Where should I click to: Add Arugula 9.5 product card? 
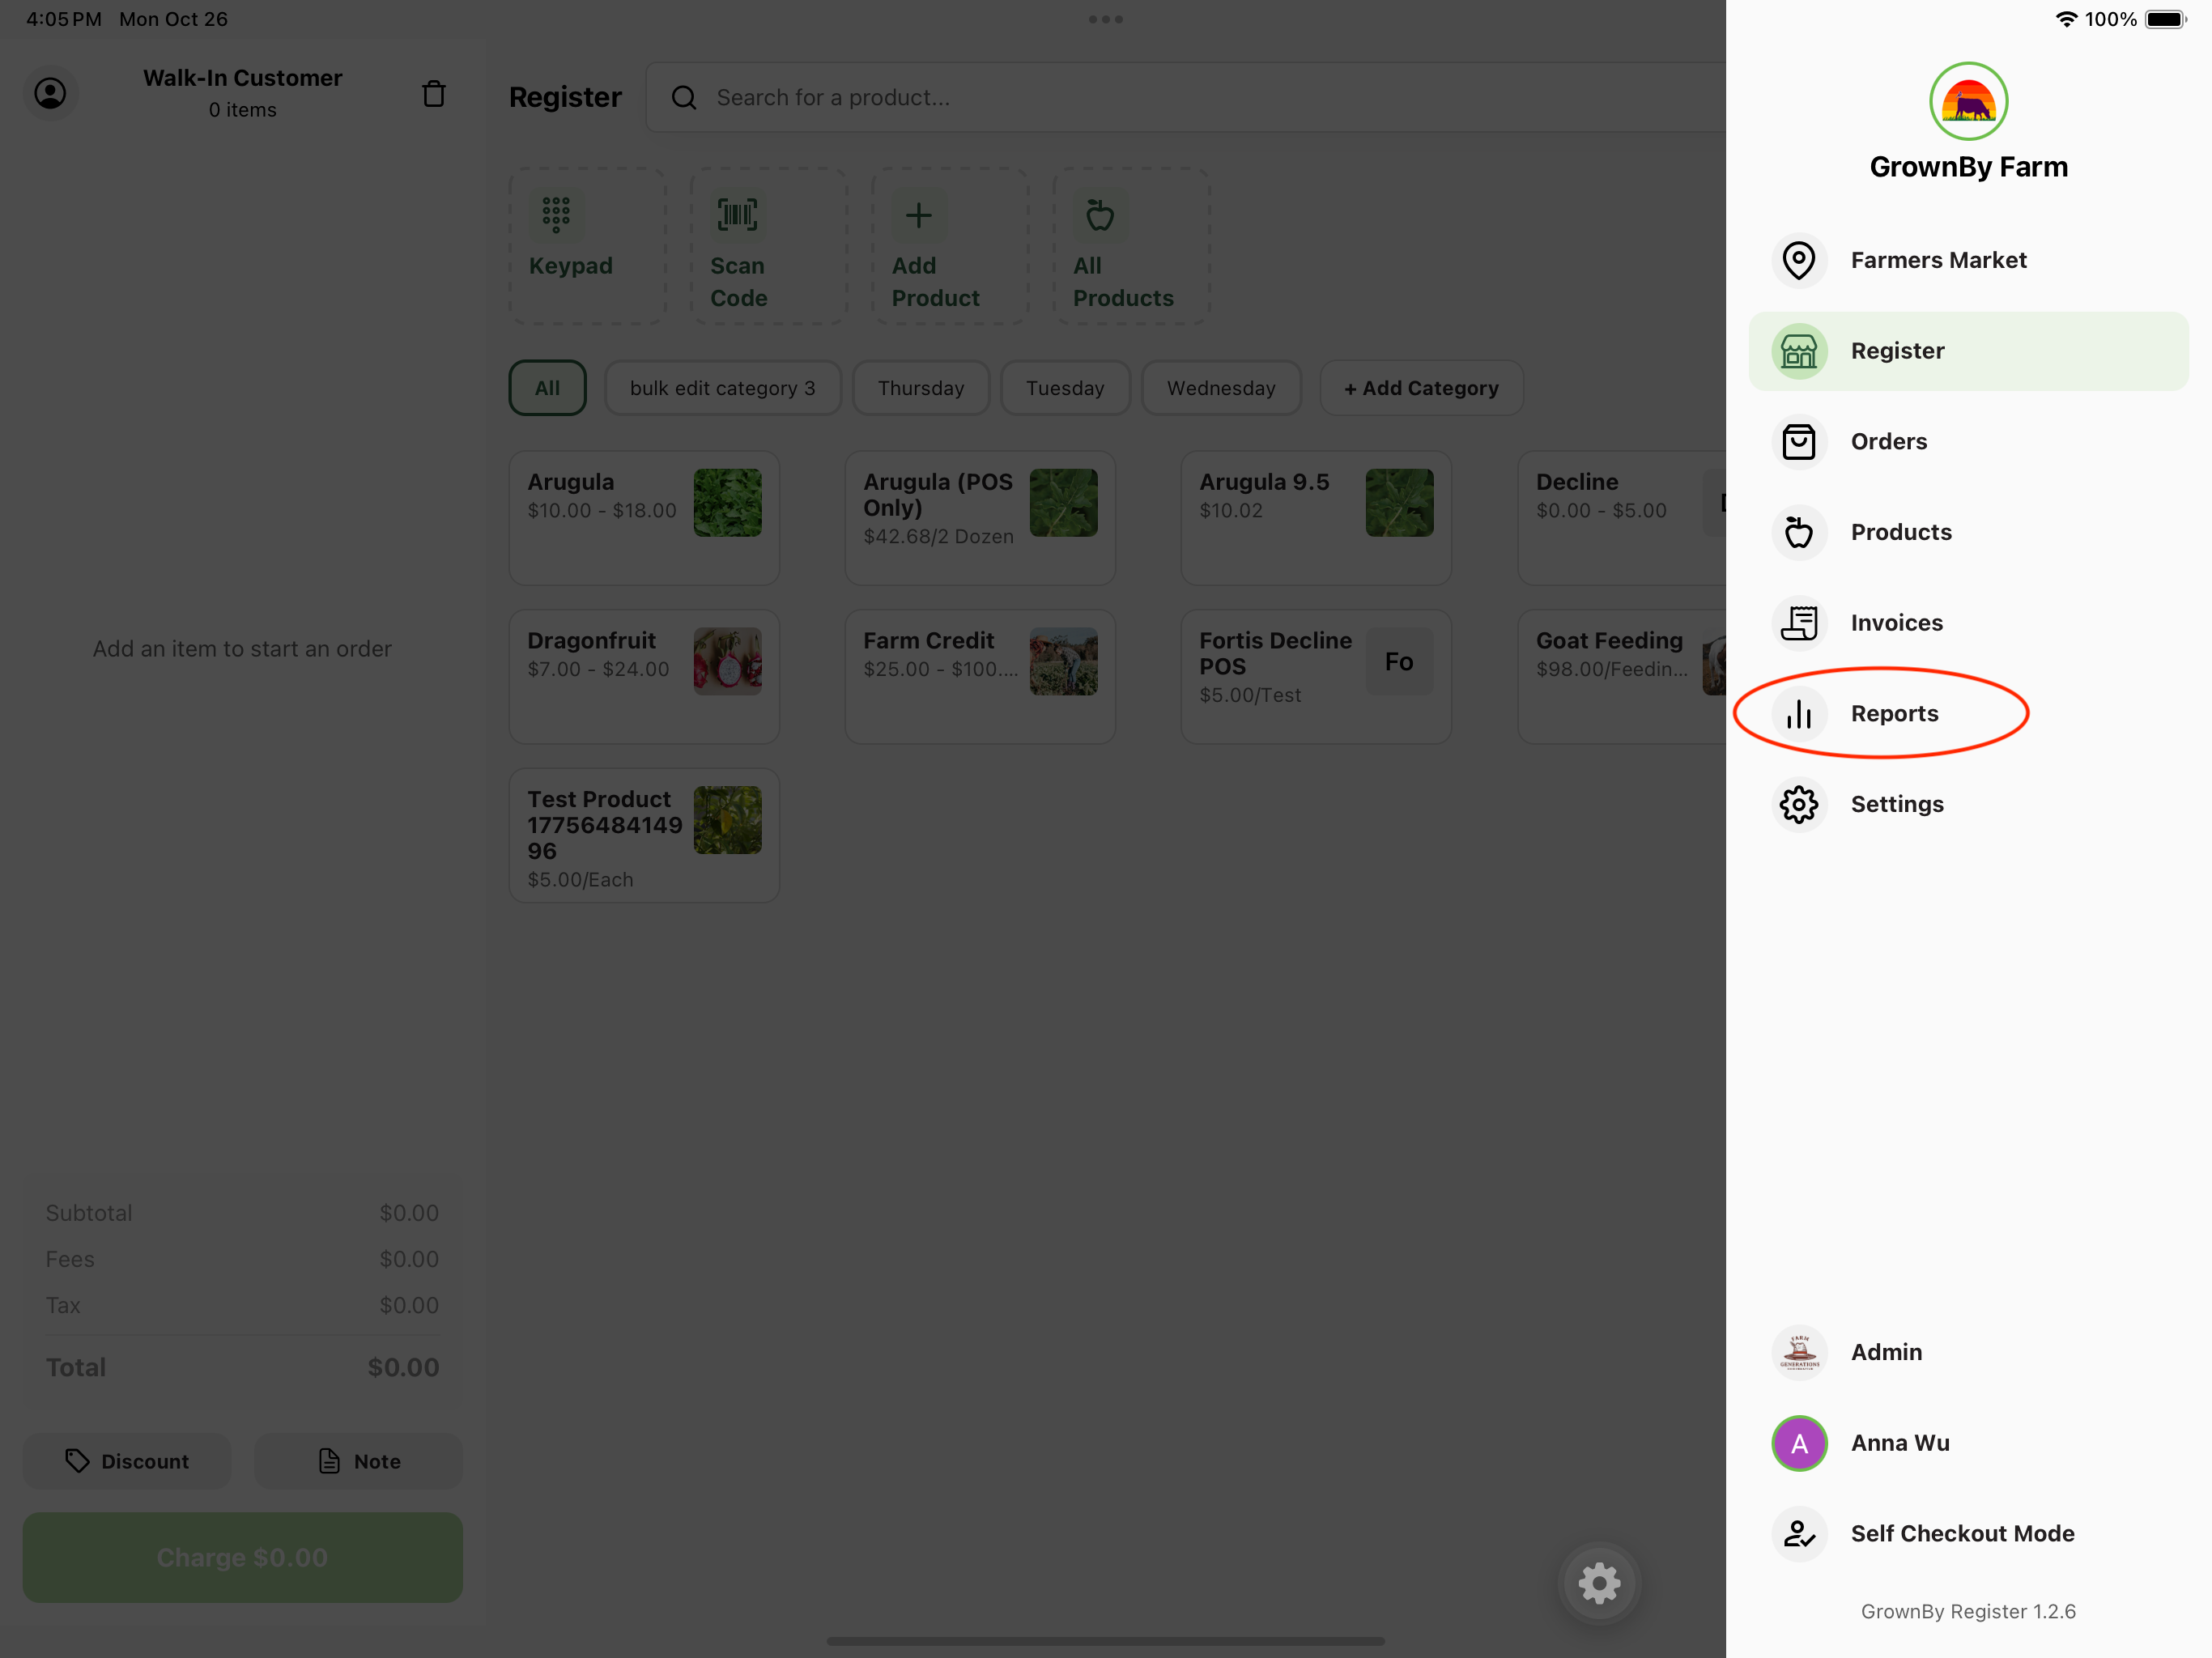point(1316,518)
